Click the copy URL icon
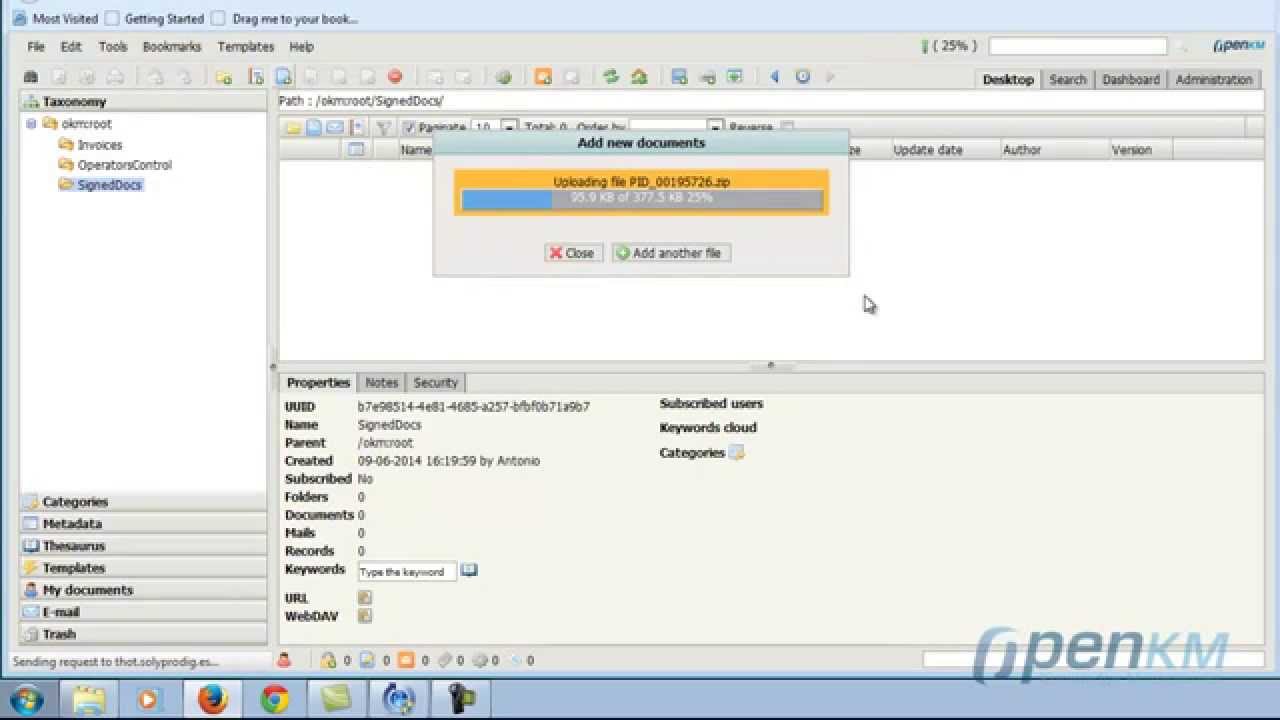 coord(365,598)
